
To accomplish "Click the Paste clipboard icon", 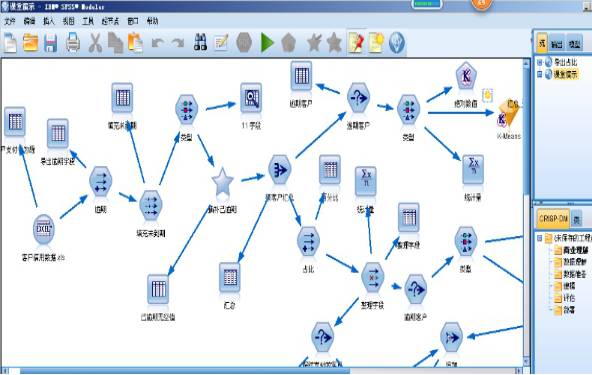I will click(135, 43).
